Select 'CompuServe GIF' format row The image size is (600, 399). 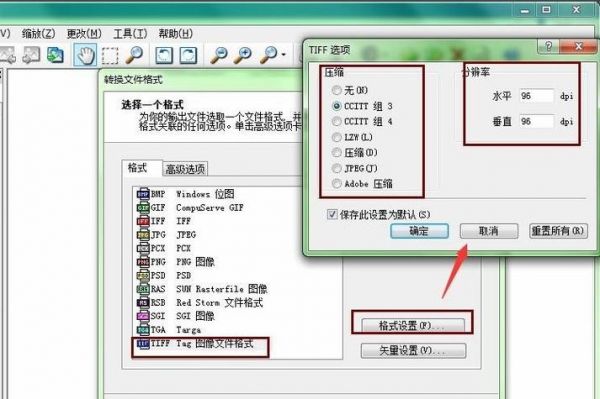pyautogui.click(x=210, y=208)
